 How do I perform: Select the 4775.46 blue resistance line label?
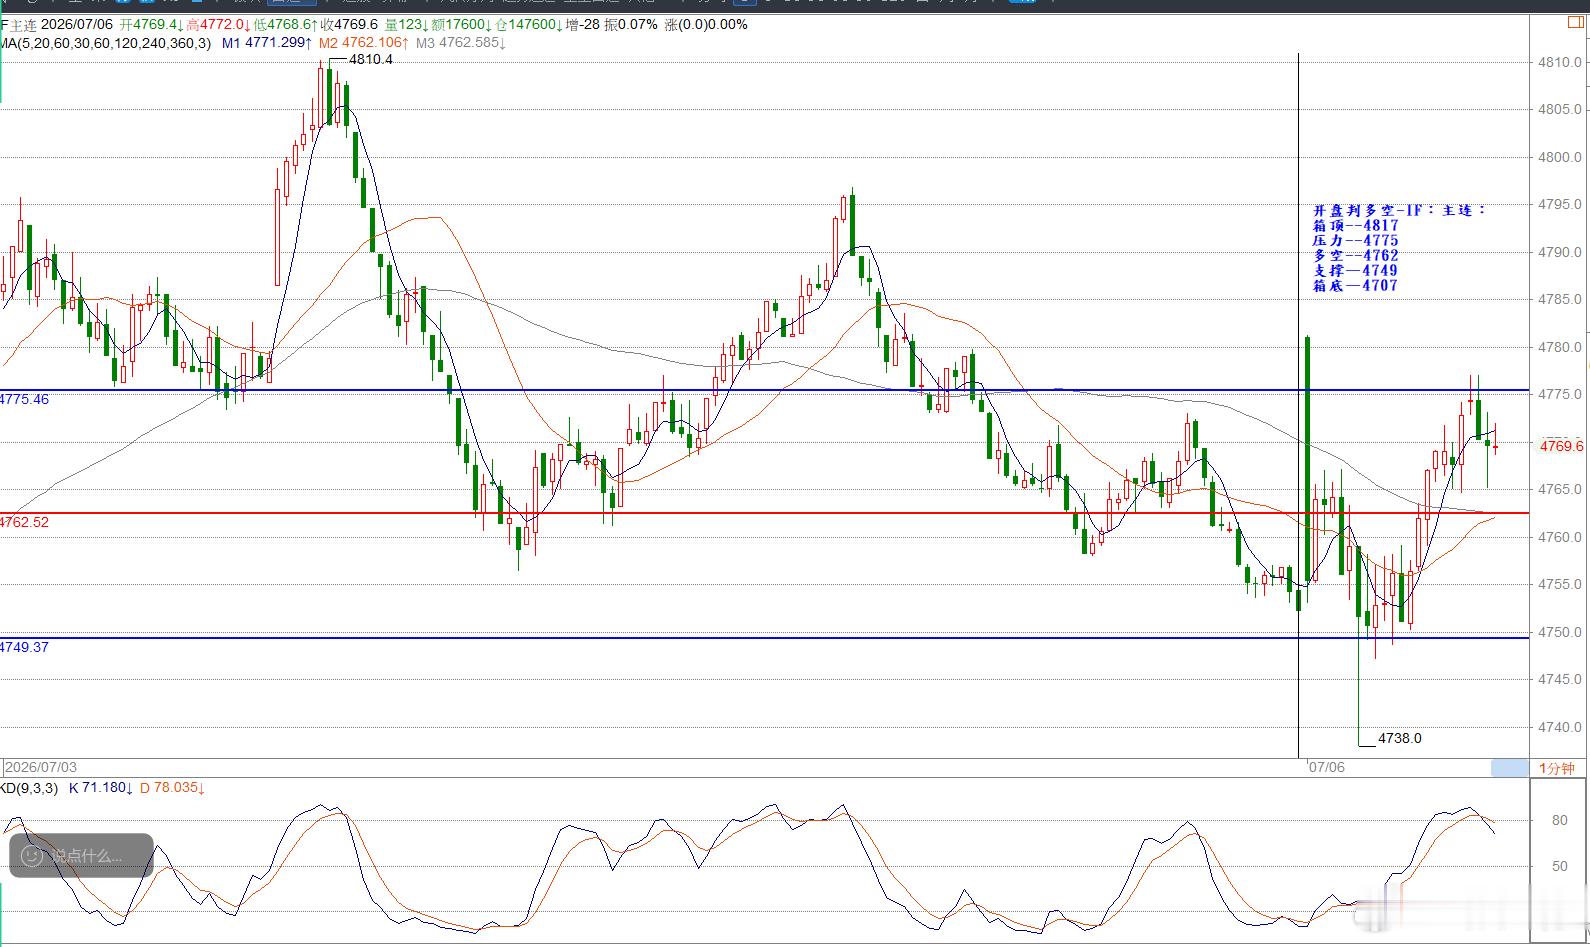(x=25, y=399)
